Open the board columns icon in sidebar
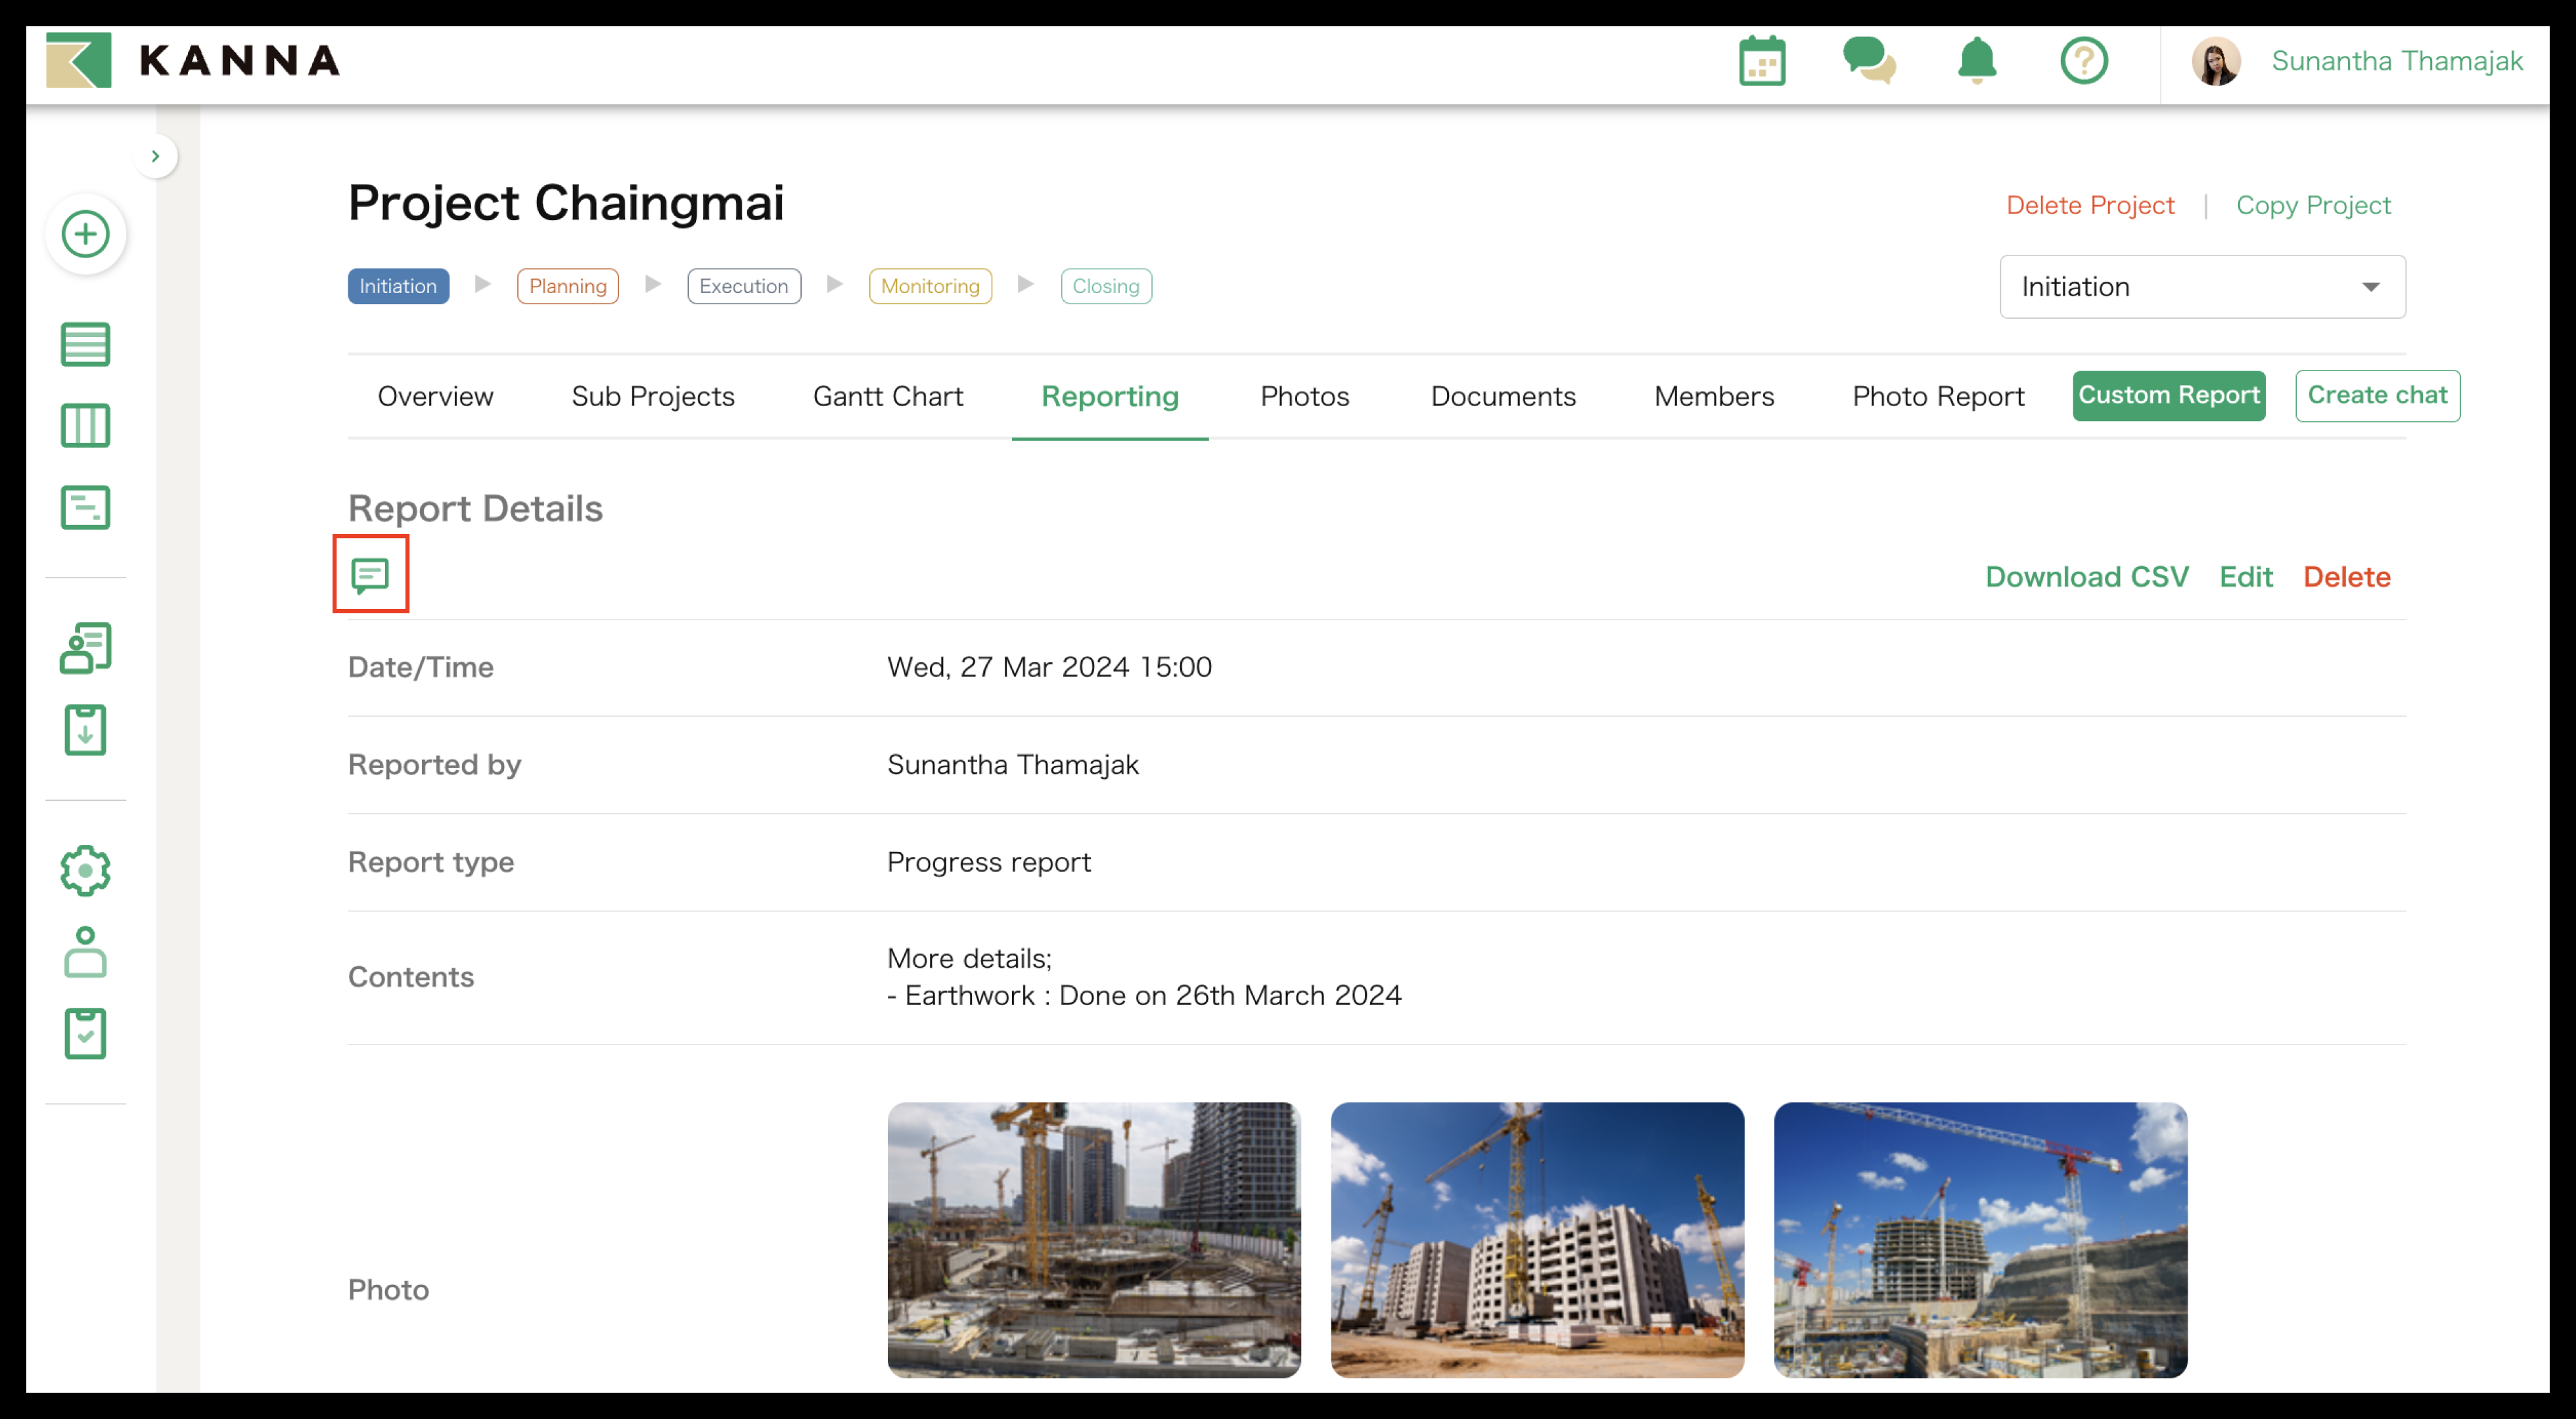2576x1419 pixels. 86,426
